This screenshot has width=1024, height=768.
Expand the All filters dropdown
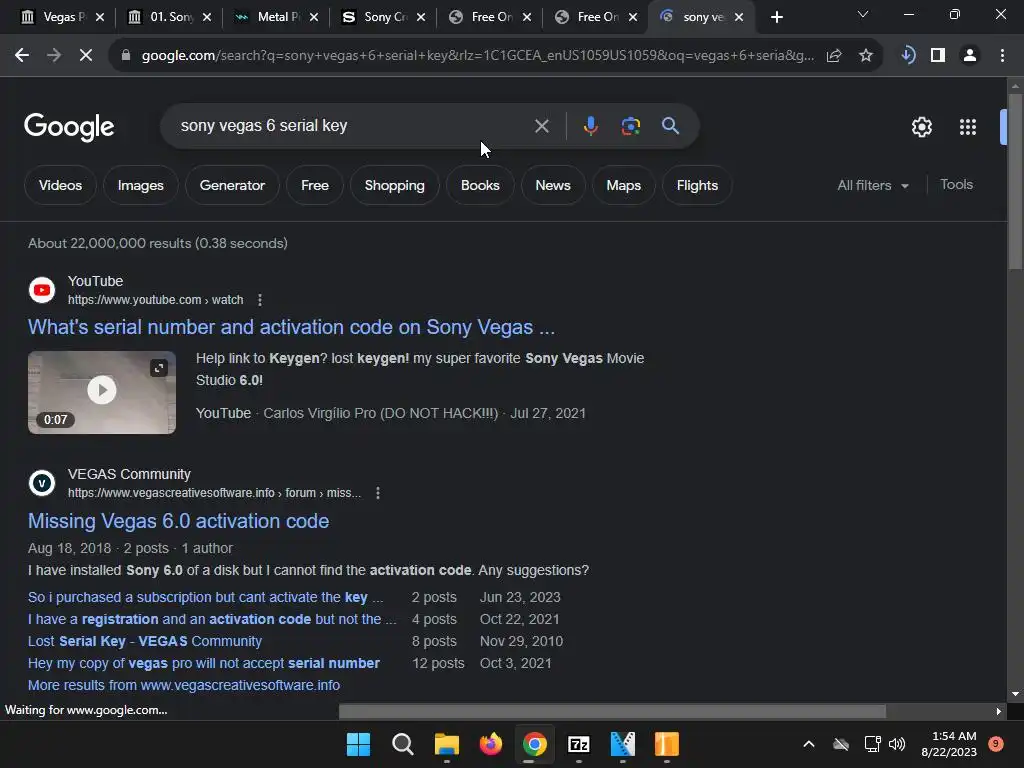[872, 185]
